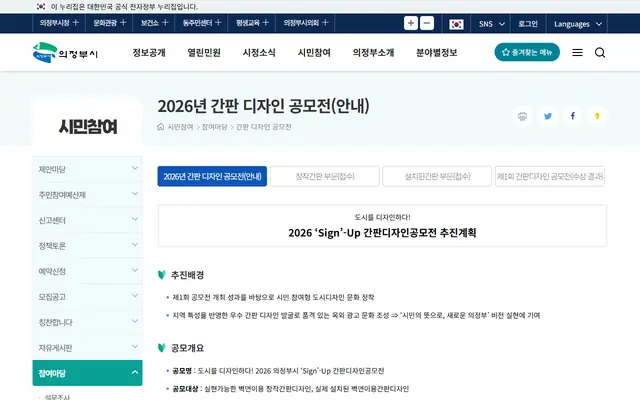Screen dimensions: 640x400
Task: Expand 예약신청 sidebar chevron
Action: 135,270
